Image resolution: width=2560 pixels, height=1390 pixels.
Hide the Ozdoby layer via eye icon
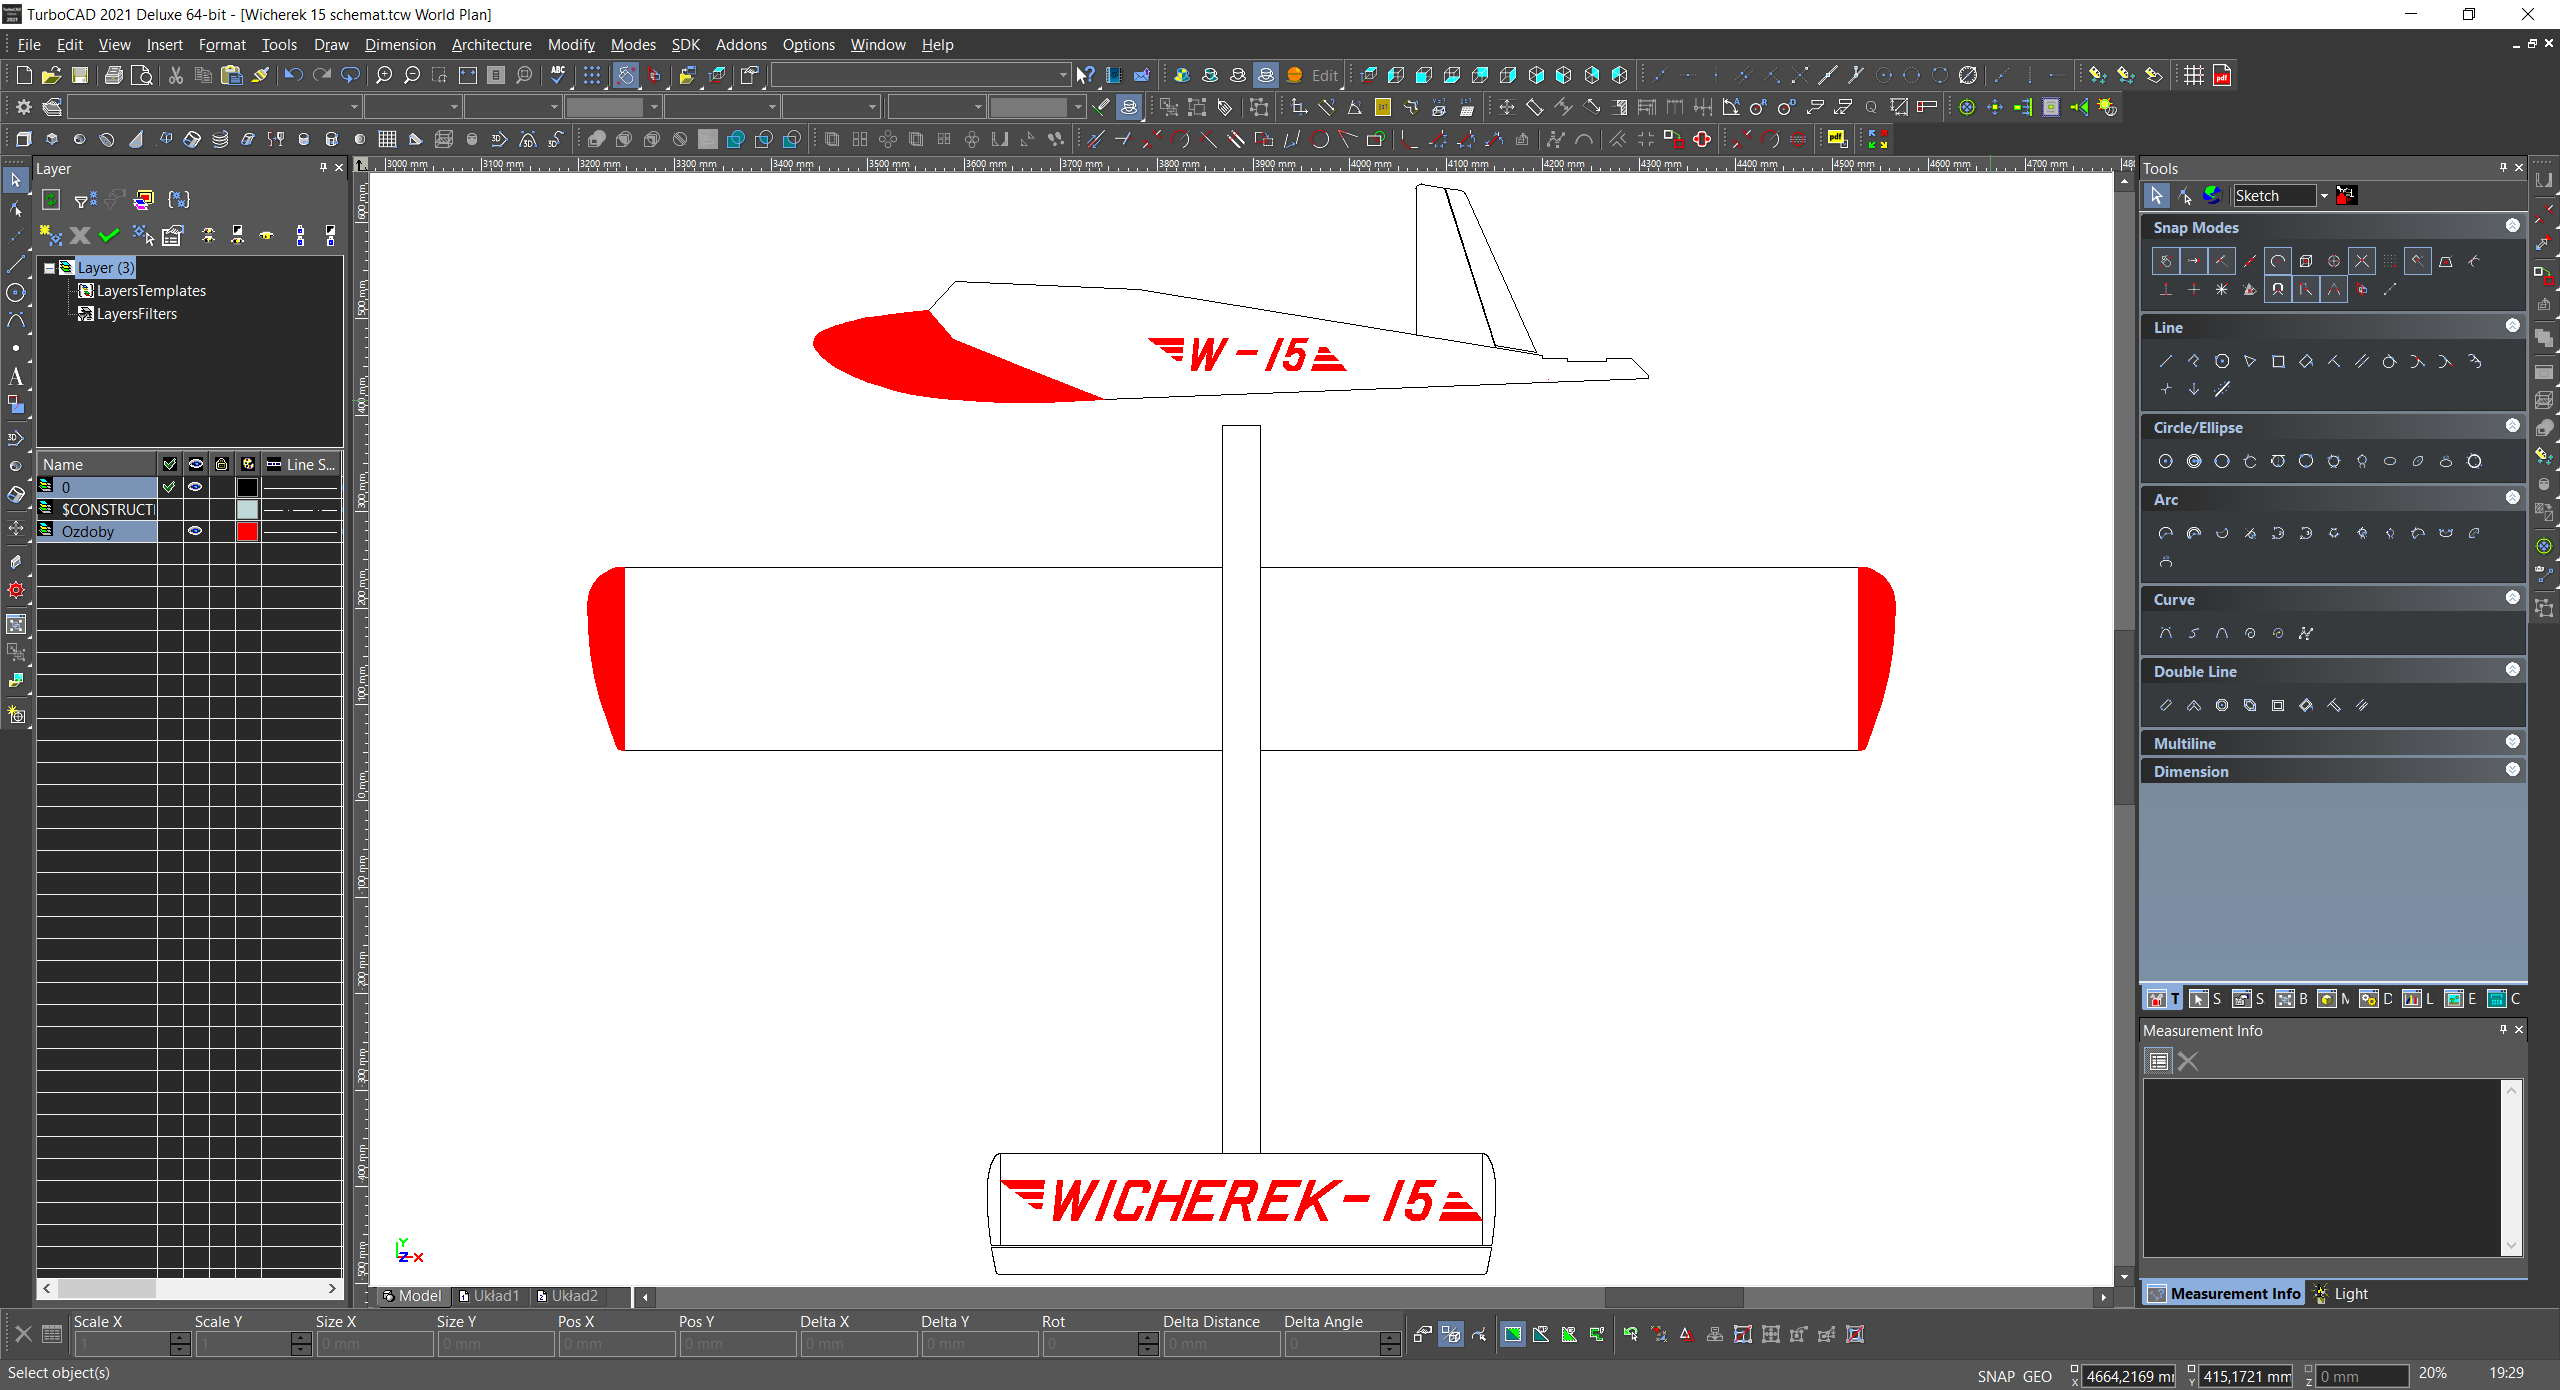pyautogui.click(x=196, y=532)
